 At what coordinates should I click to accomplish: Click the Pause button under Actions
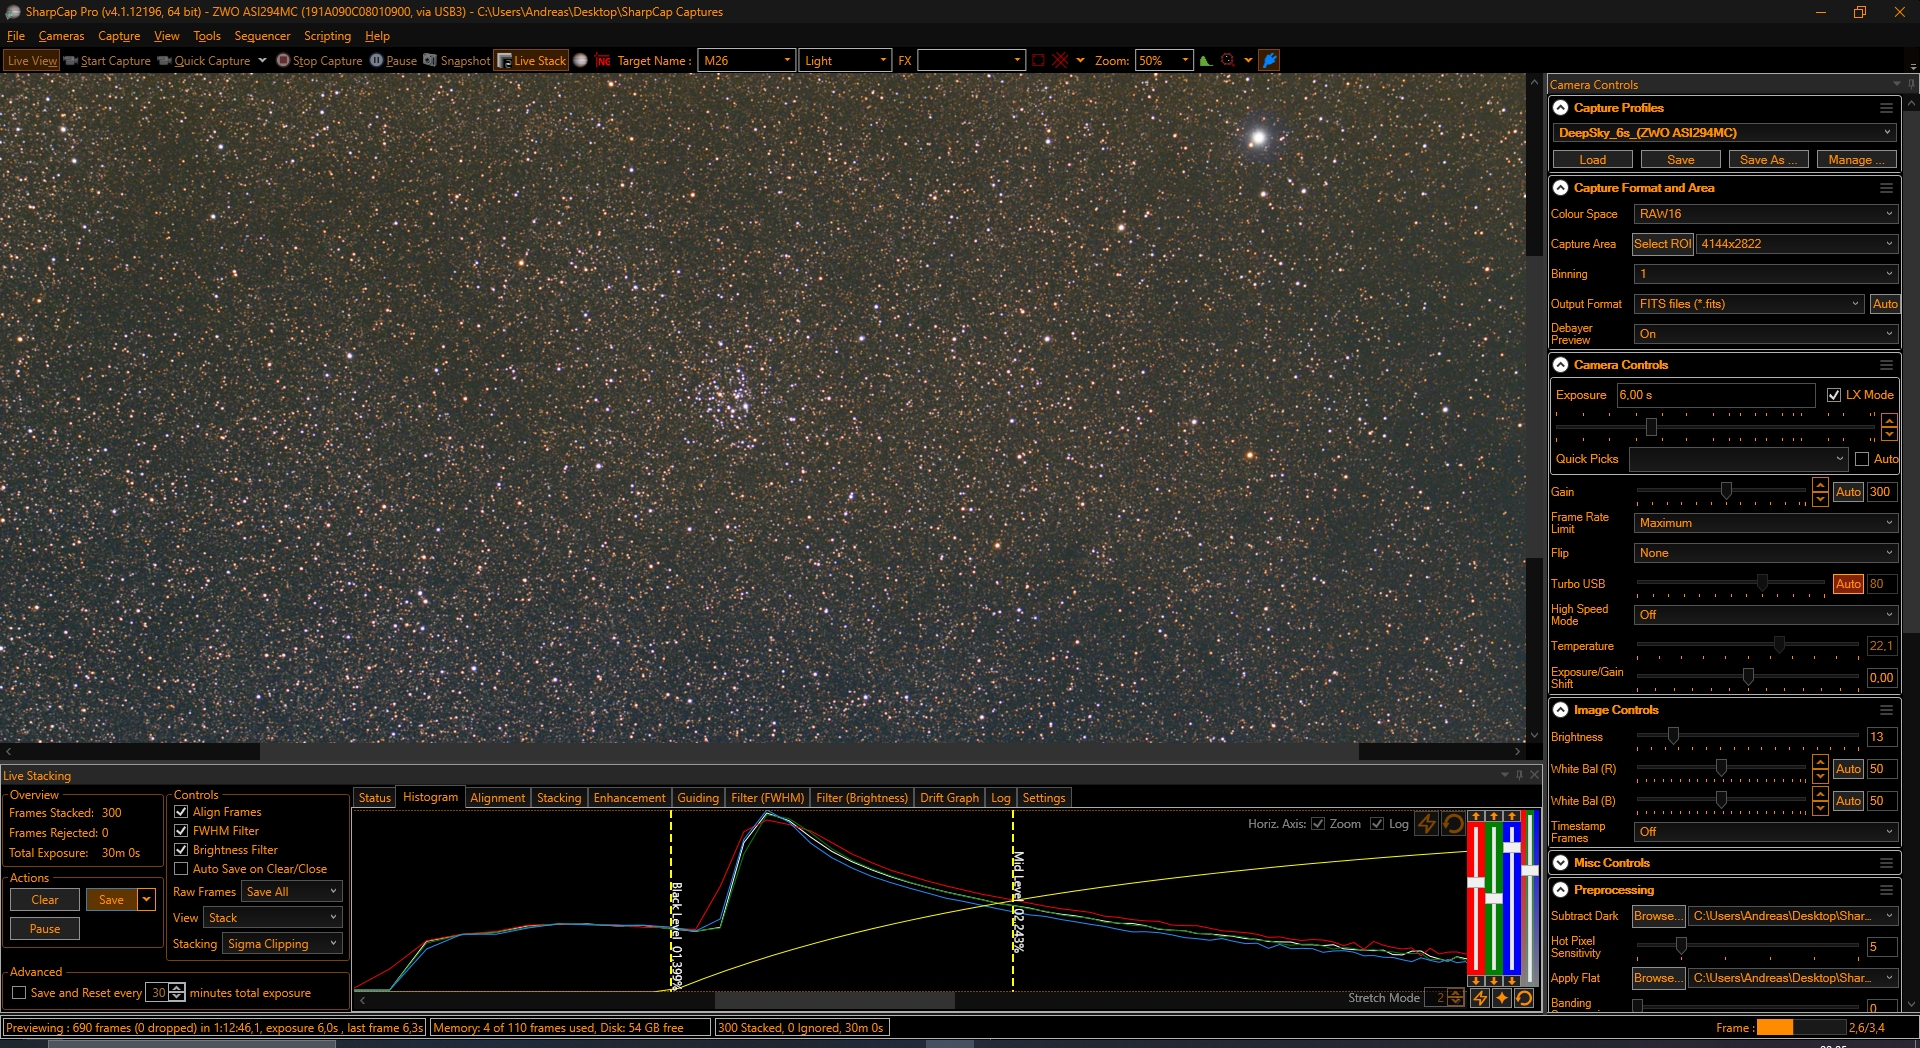pos(45,929)
